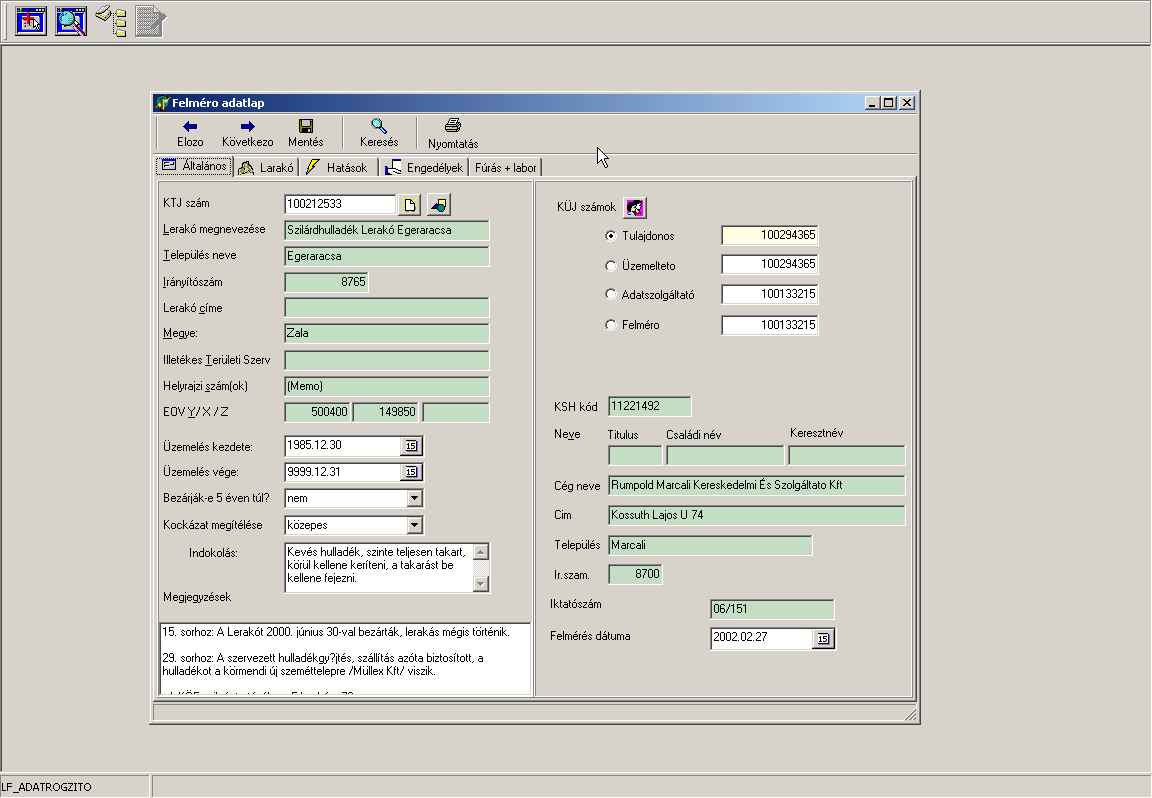The width and height of the screenshot is (1152, 798).
Task: Click the EOV X field 149850
Action: click(x=386, y=412)
